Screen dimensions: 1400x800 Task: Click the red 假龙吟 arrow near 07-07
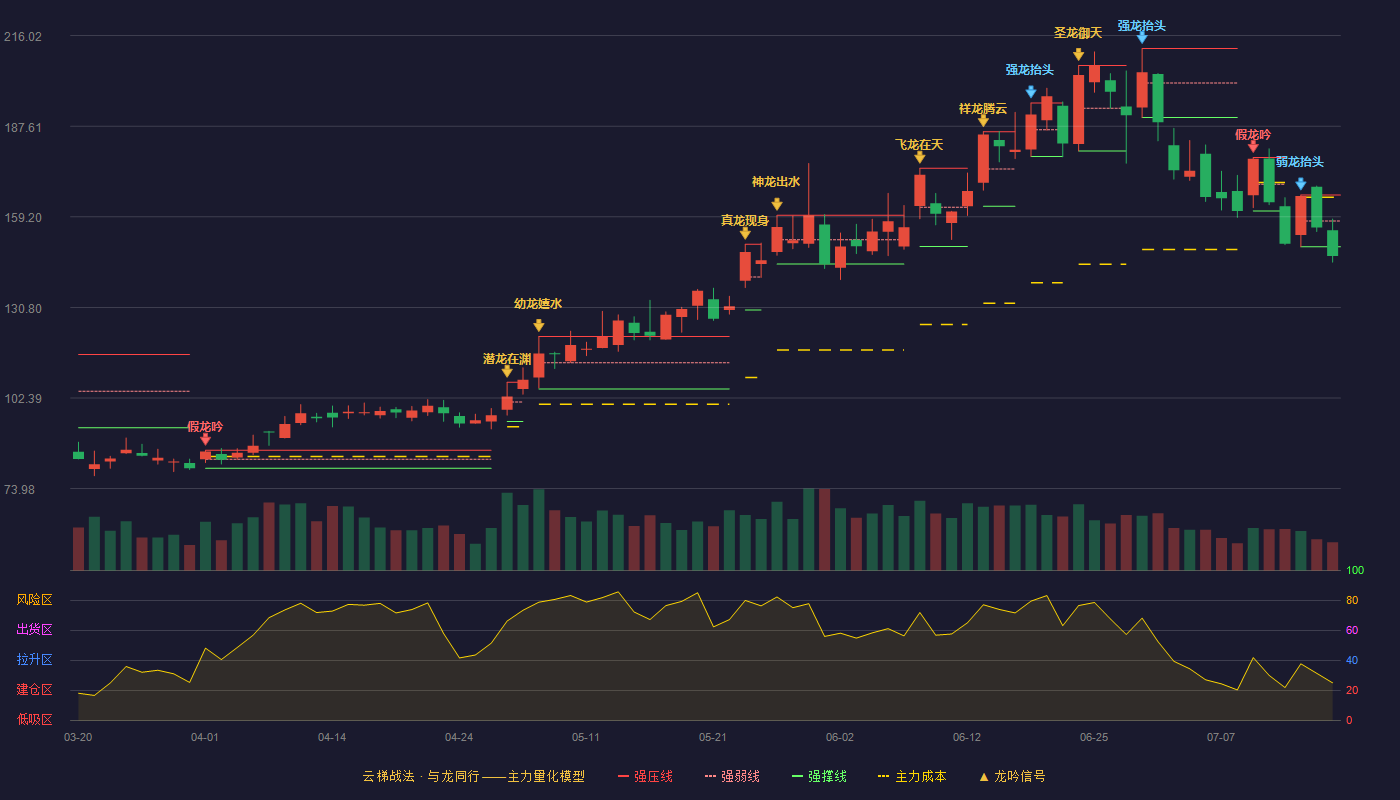(x=1253, y=147)
